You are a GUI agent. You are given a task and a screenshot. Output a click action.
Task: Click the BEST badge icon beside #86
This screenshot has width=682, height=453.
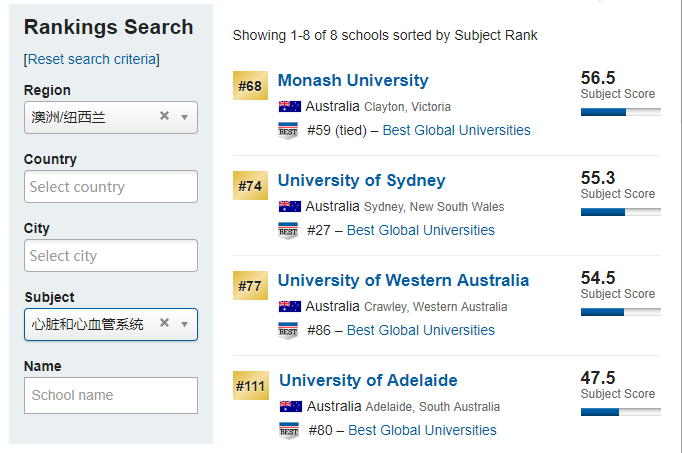coord(288,331)
